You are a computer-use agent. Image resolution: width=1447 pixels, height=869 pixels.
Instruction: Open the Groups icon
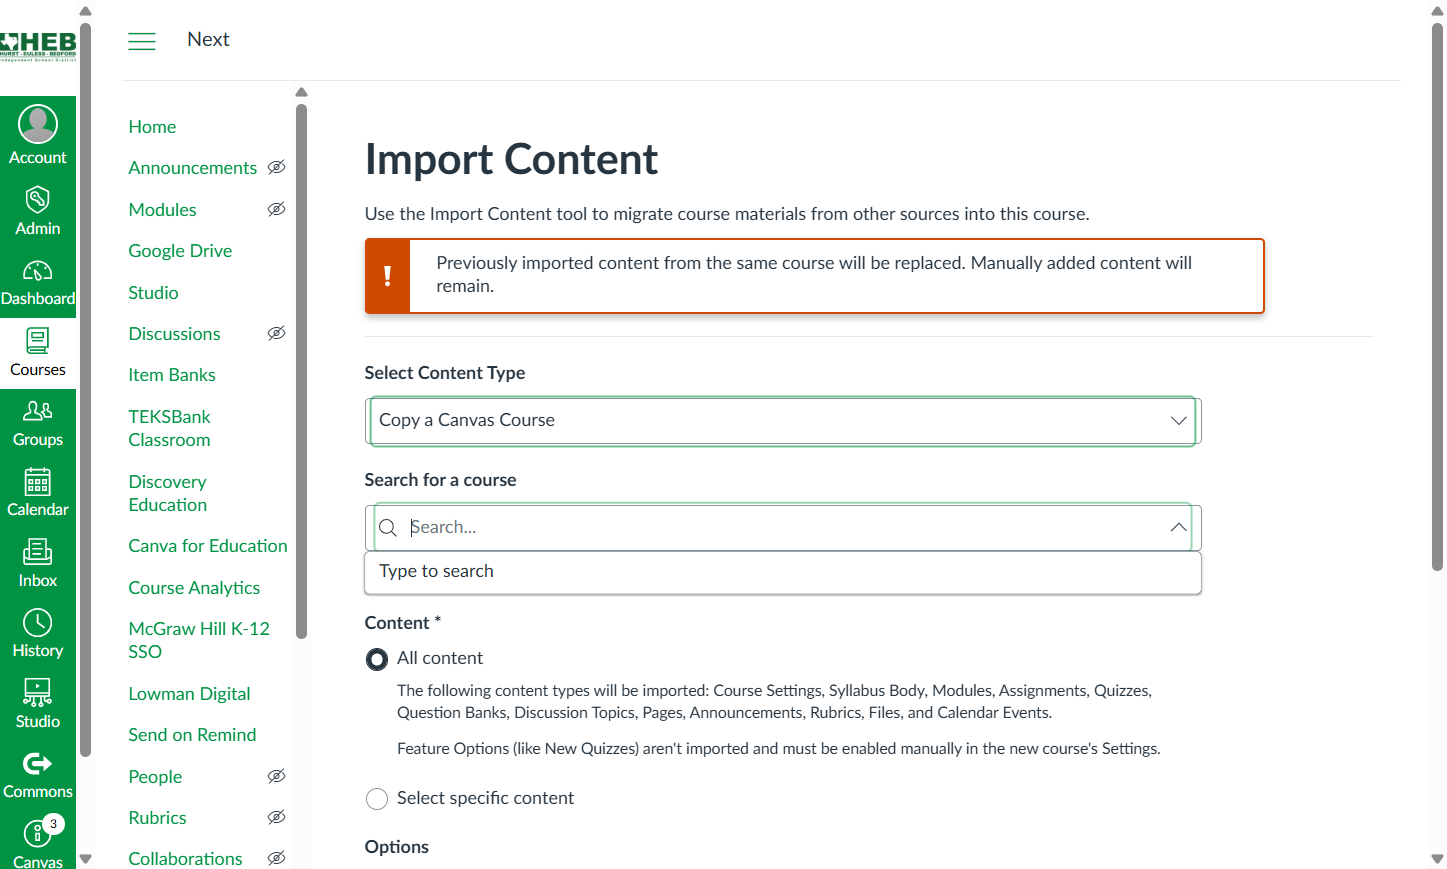point(38,411)
